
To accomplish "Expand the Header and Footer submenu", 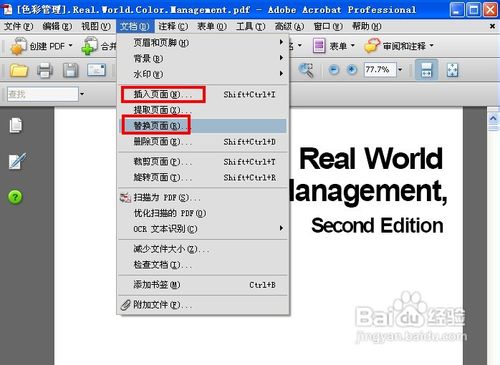I will pos(202,42).
